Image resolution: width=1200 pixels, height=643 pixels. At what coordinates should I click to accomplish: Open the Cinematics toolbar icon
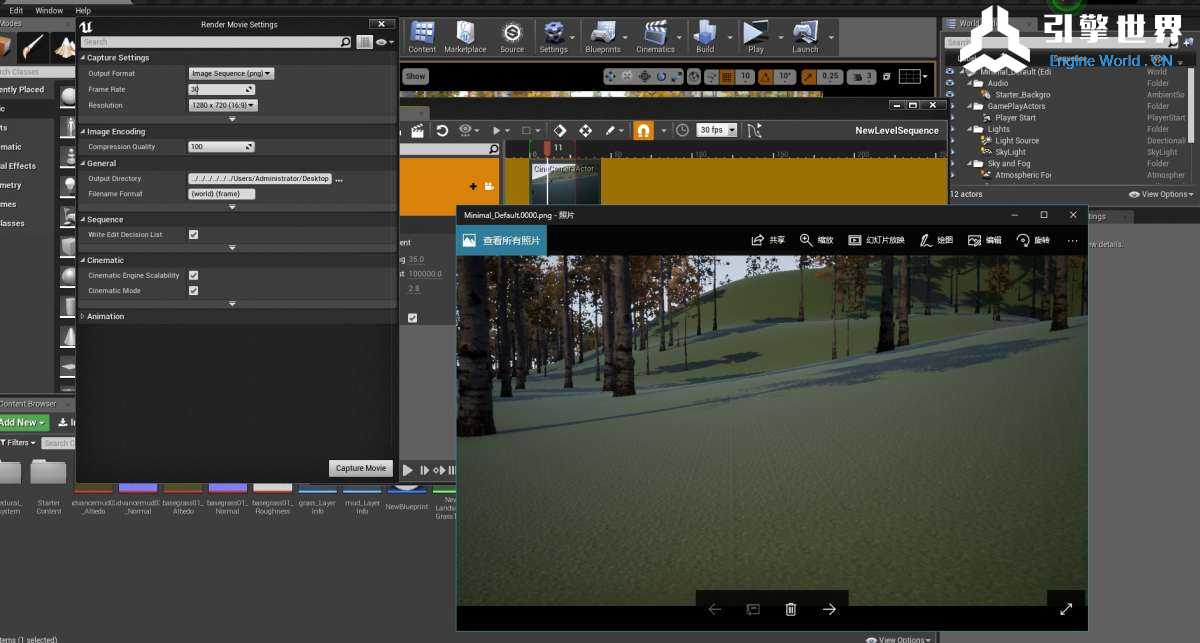655,37
